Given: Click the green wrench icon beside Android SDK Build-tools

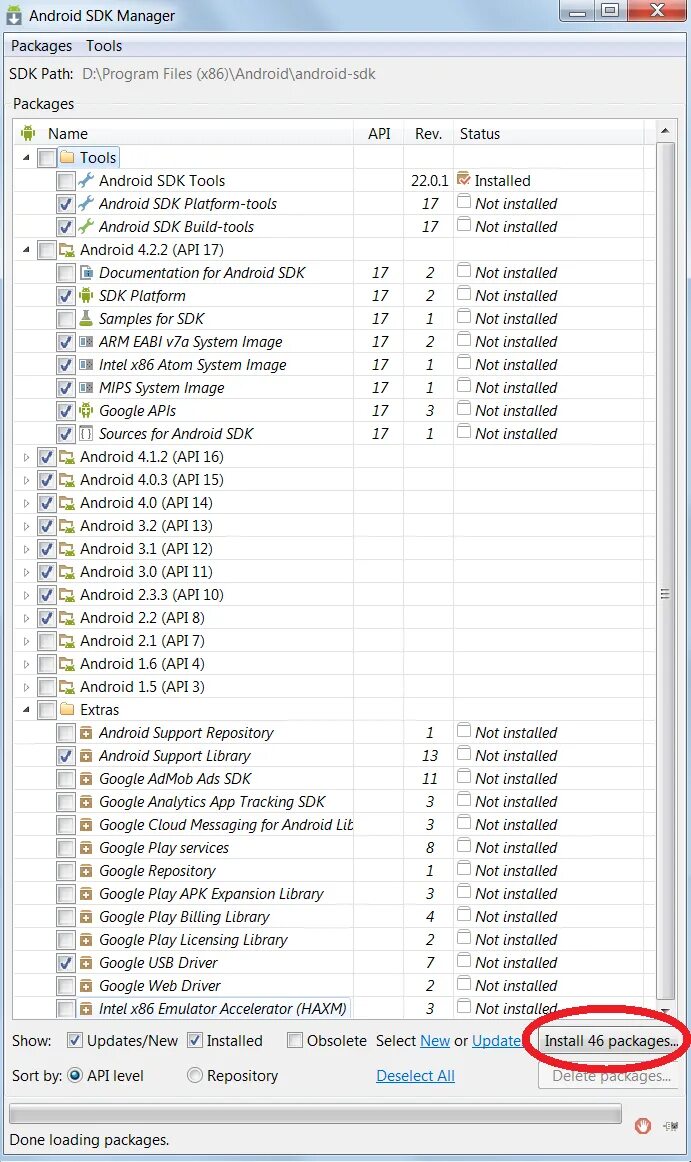Looking at the screenshot, I should pos(86,226).
